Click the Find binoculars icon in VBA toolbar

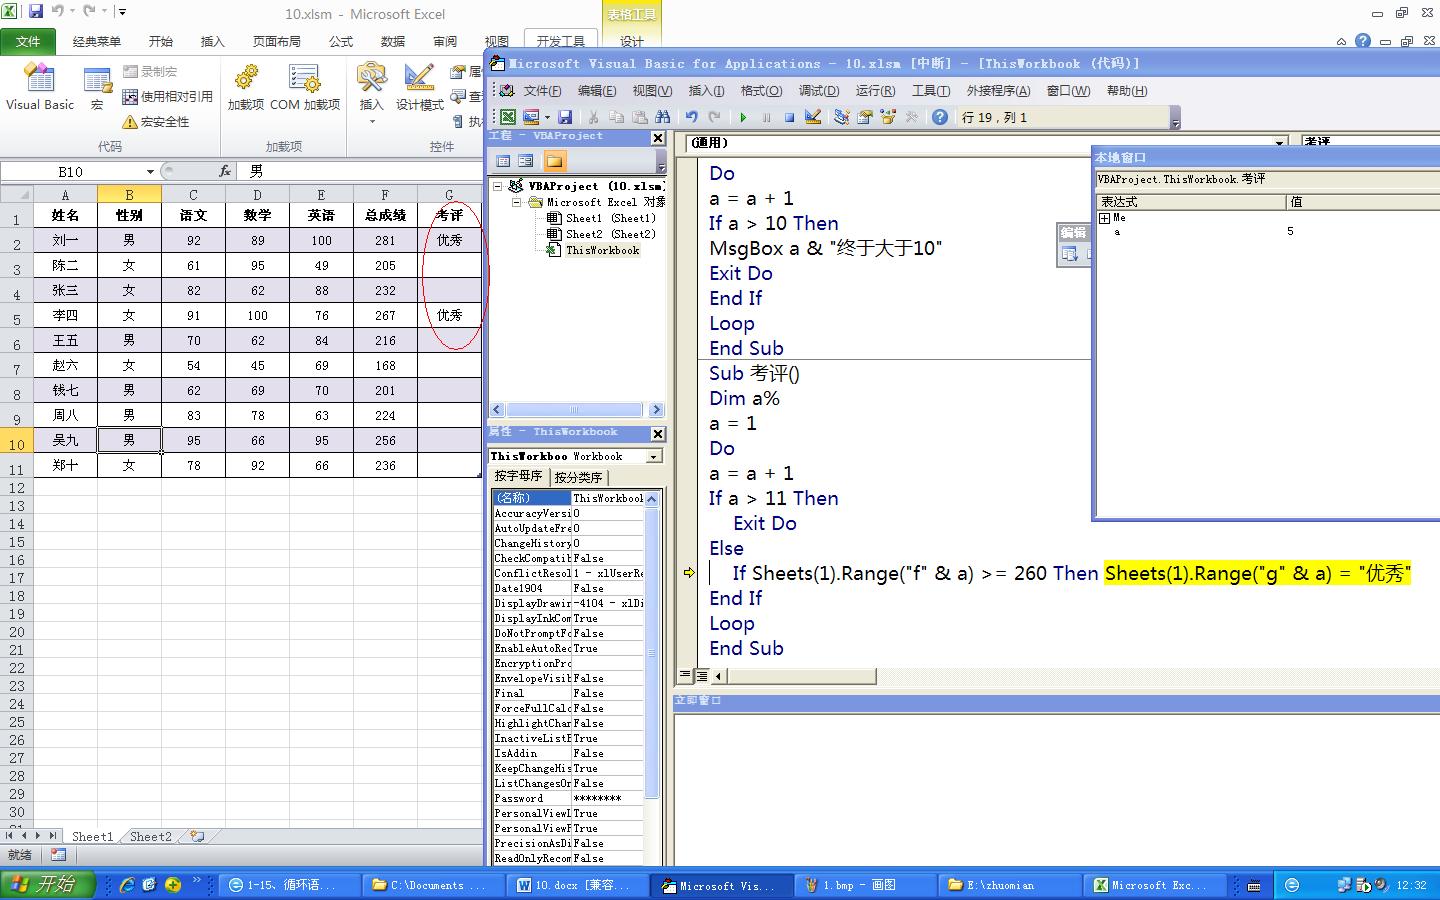point(663,117)
